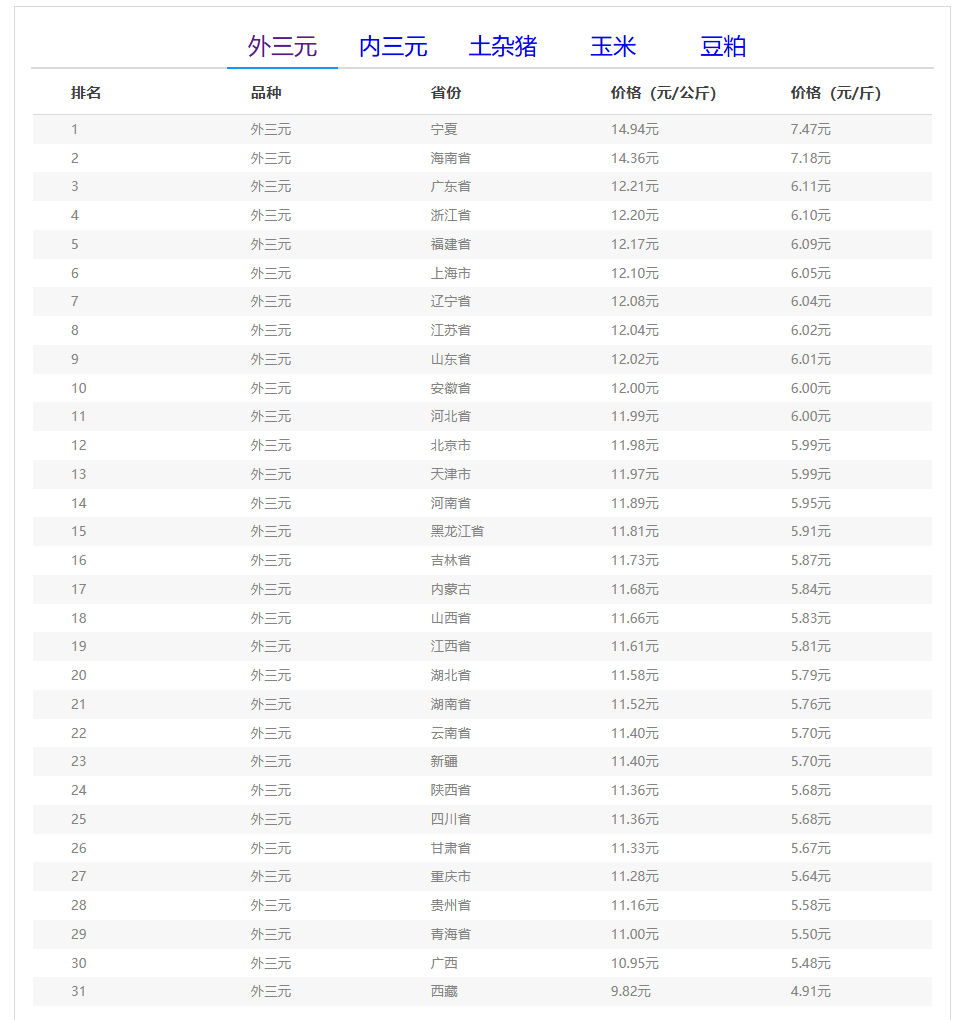Open the 内三元 tab

pyautogui.click(x=393, y=47)
